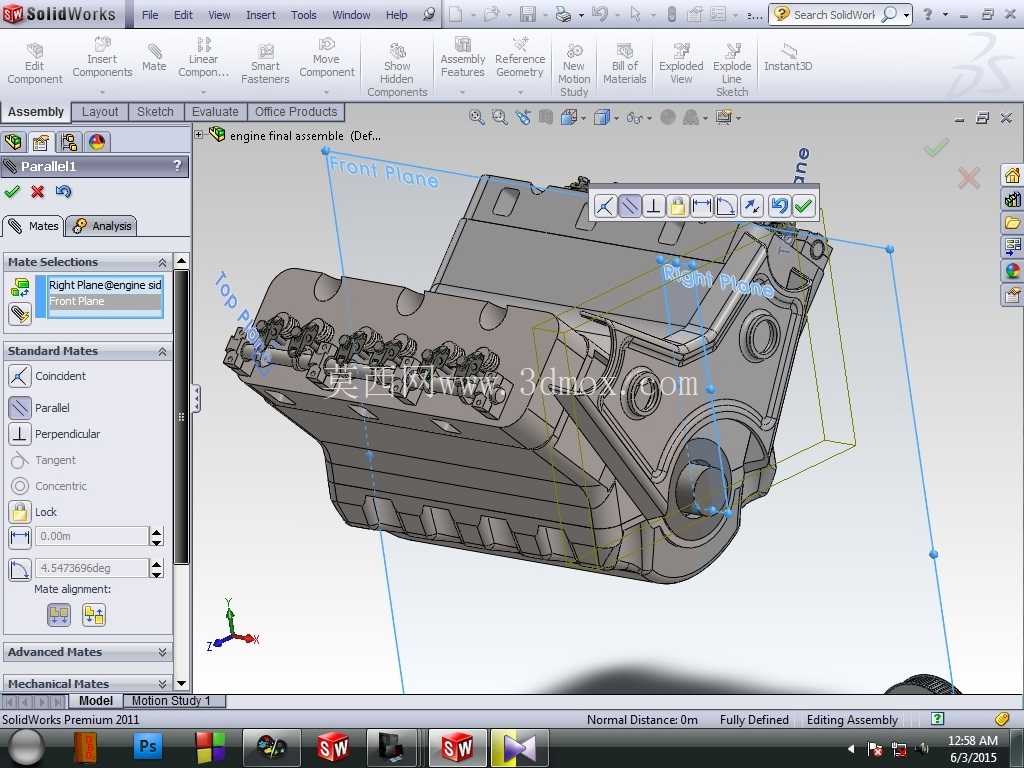Click the green OK checkmark in the Parallel1 panel
1024x768 pixels.
click(x=12, y=191)
